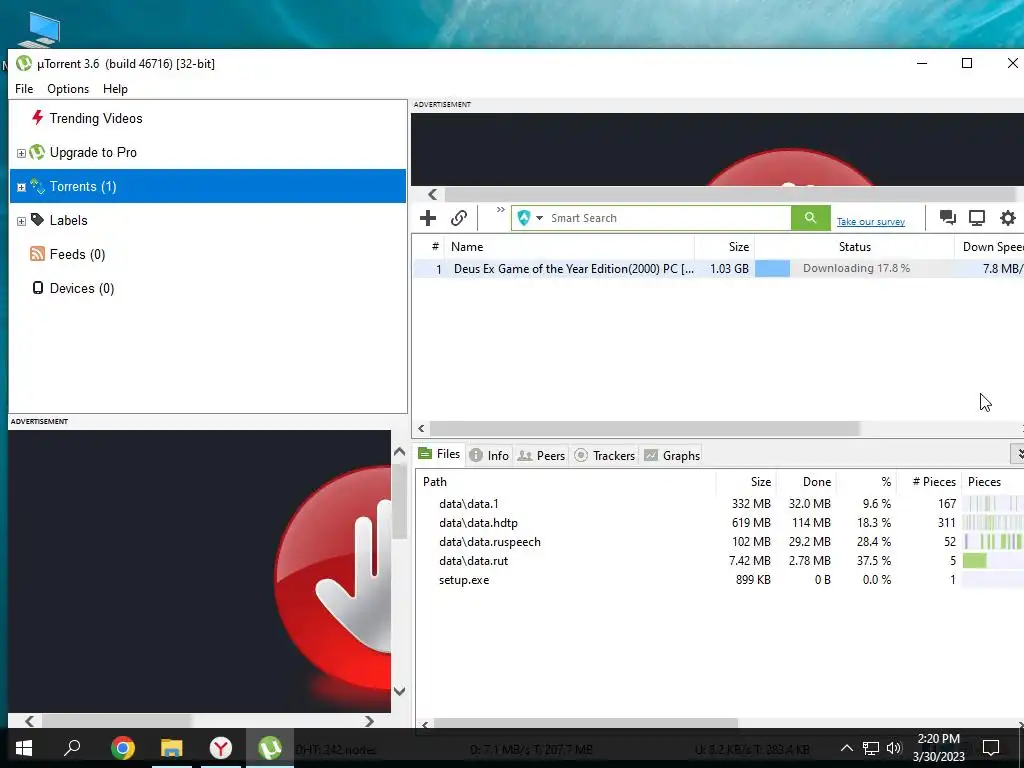Click the remote monitor icon in toolbar
Viewport: 1024px width, 768px height.
[x=977, y=218]
